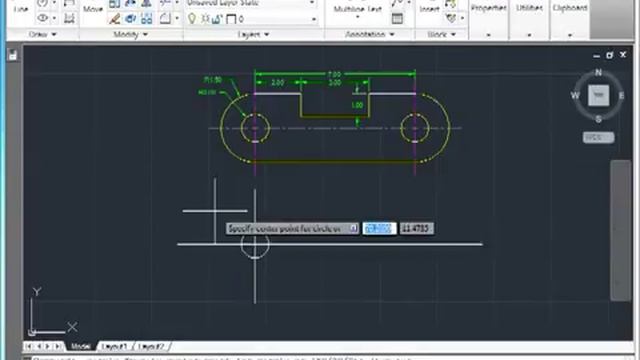
Task: Go to previous layout tab arrow
Action: point(38,347)
